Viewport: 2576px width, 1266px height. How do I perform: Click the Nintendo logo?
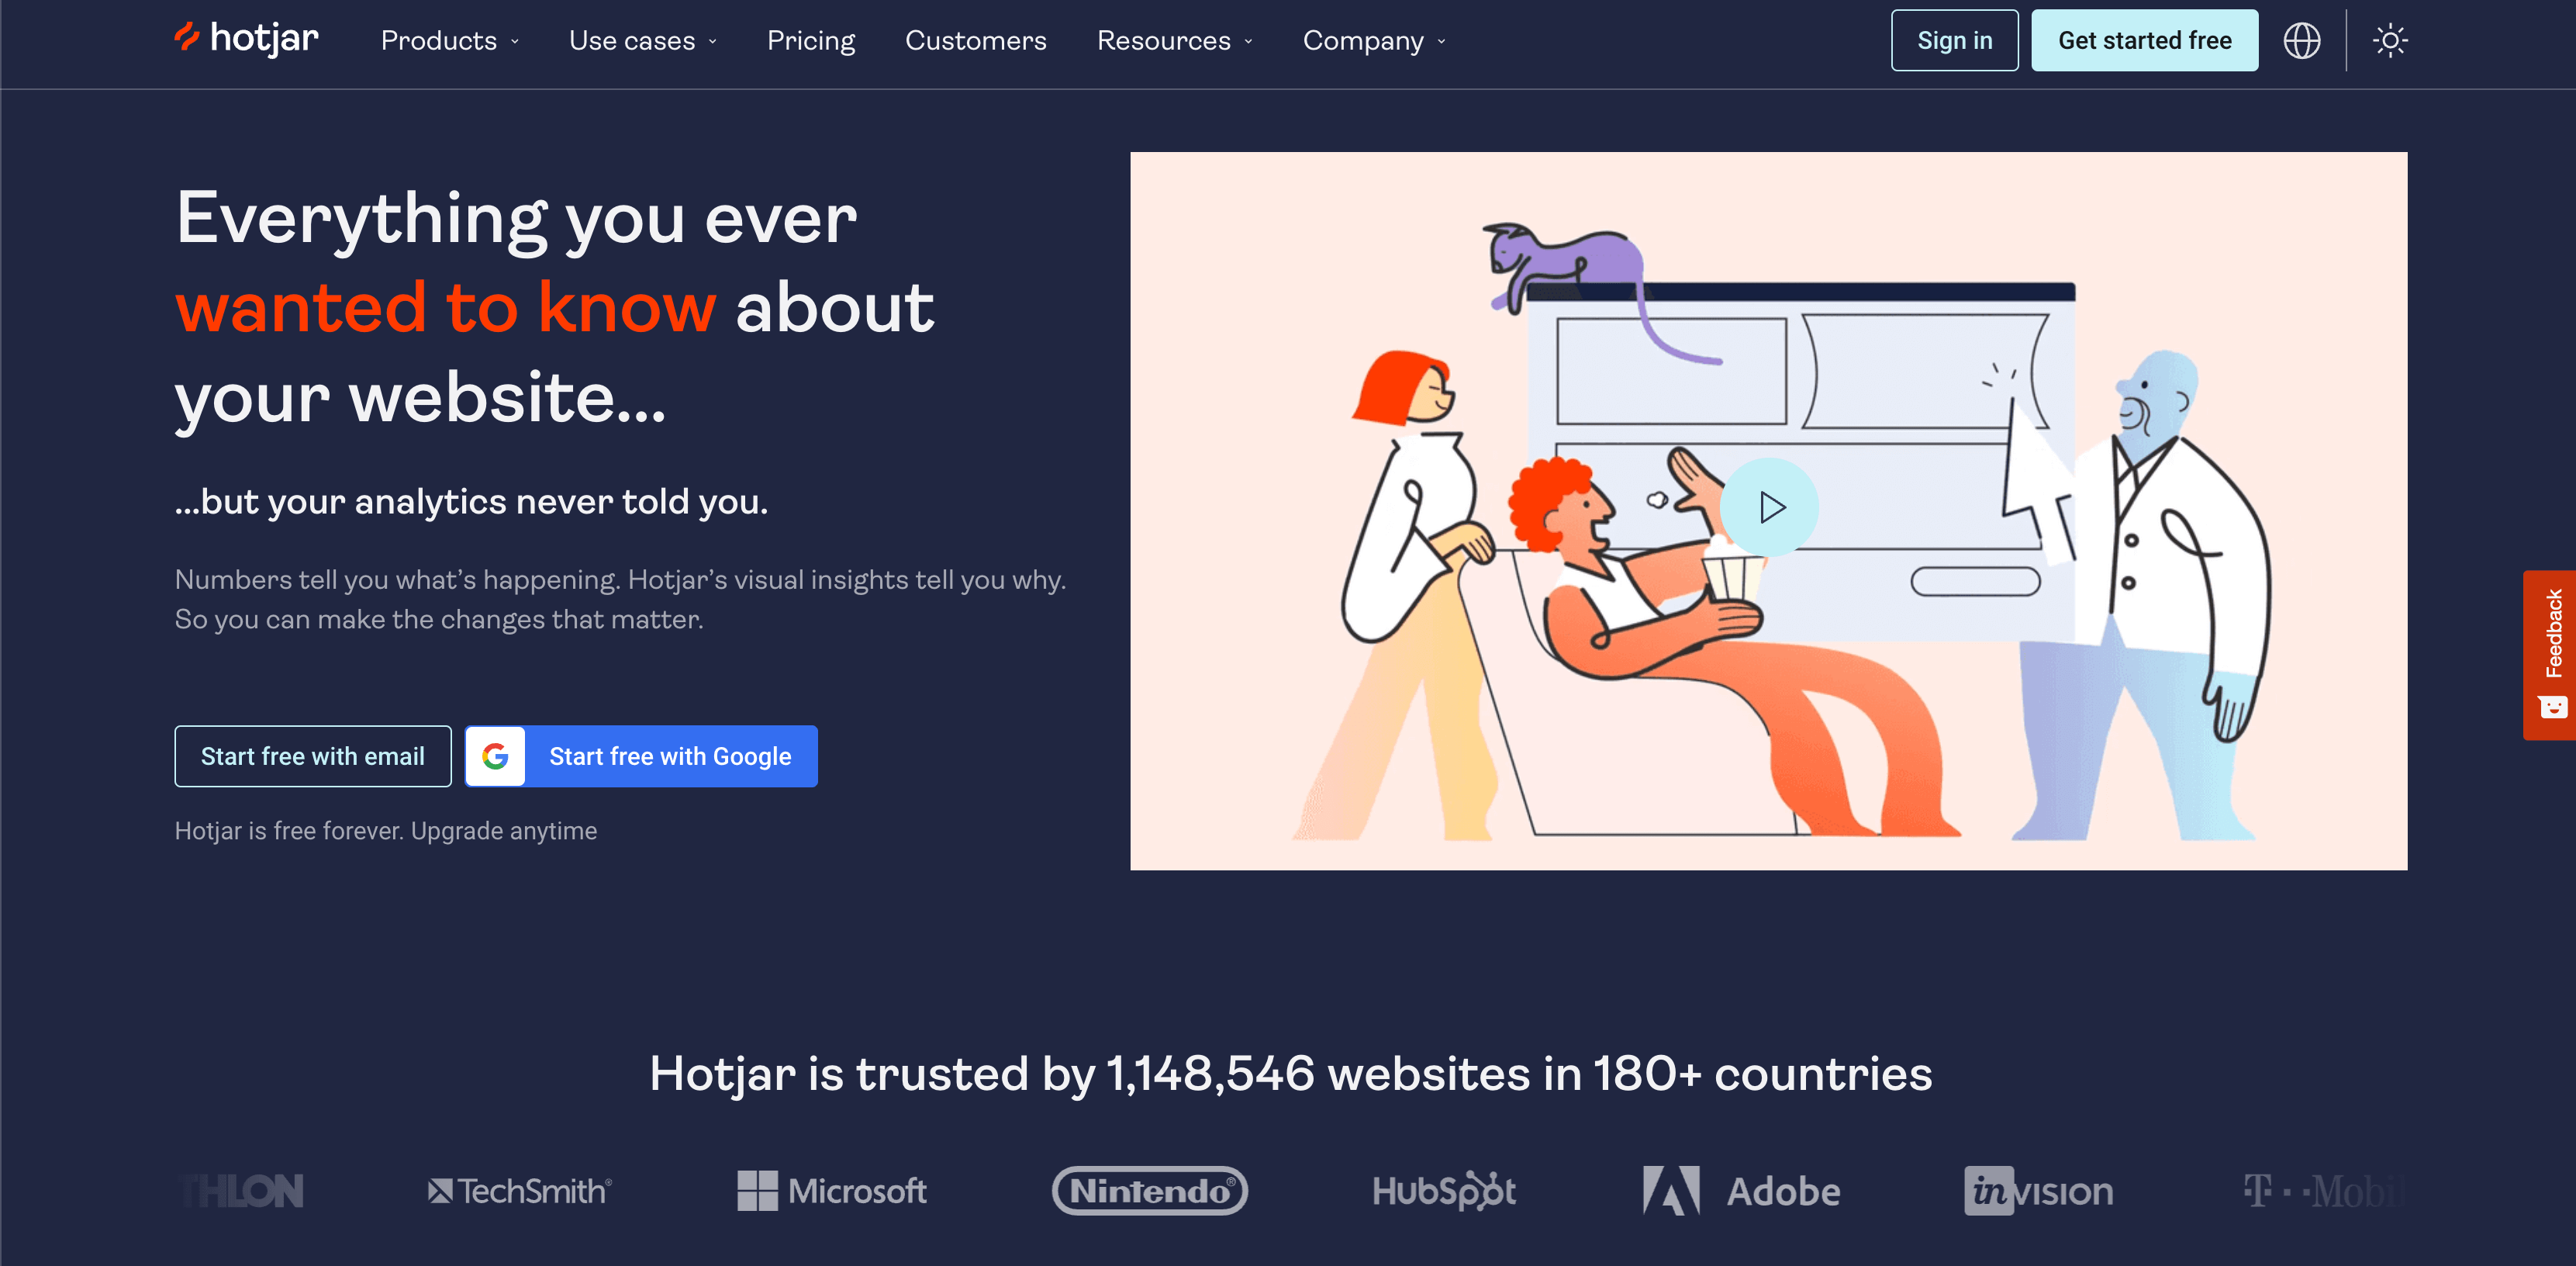pyautogui.click(x=1150, y=1190)
